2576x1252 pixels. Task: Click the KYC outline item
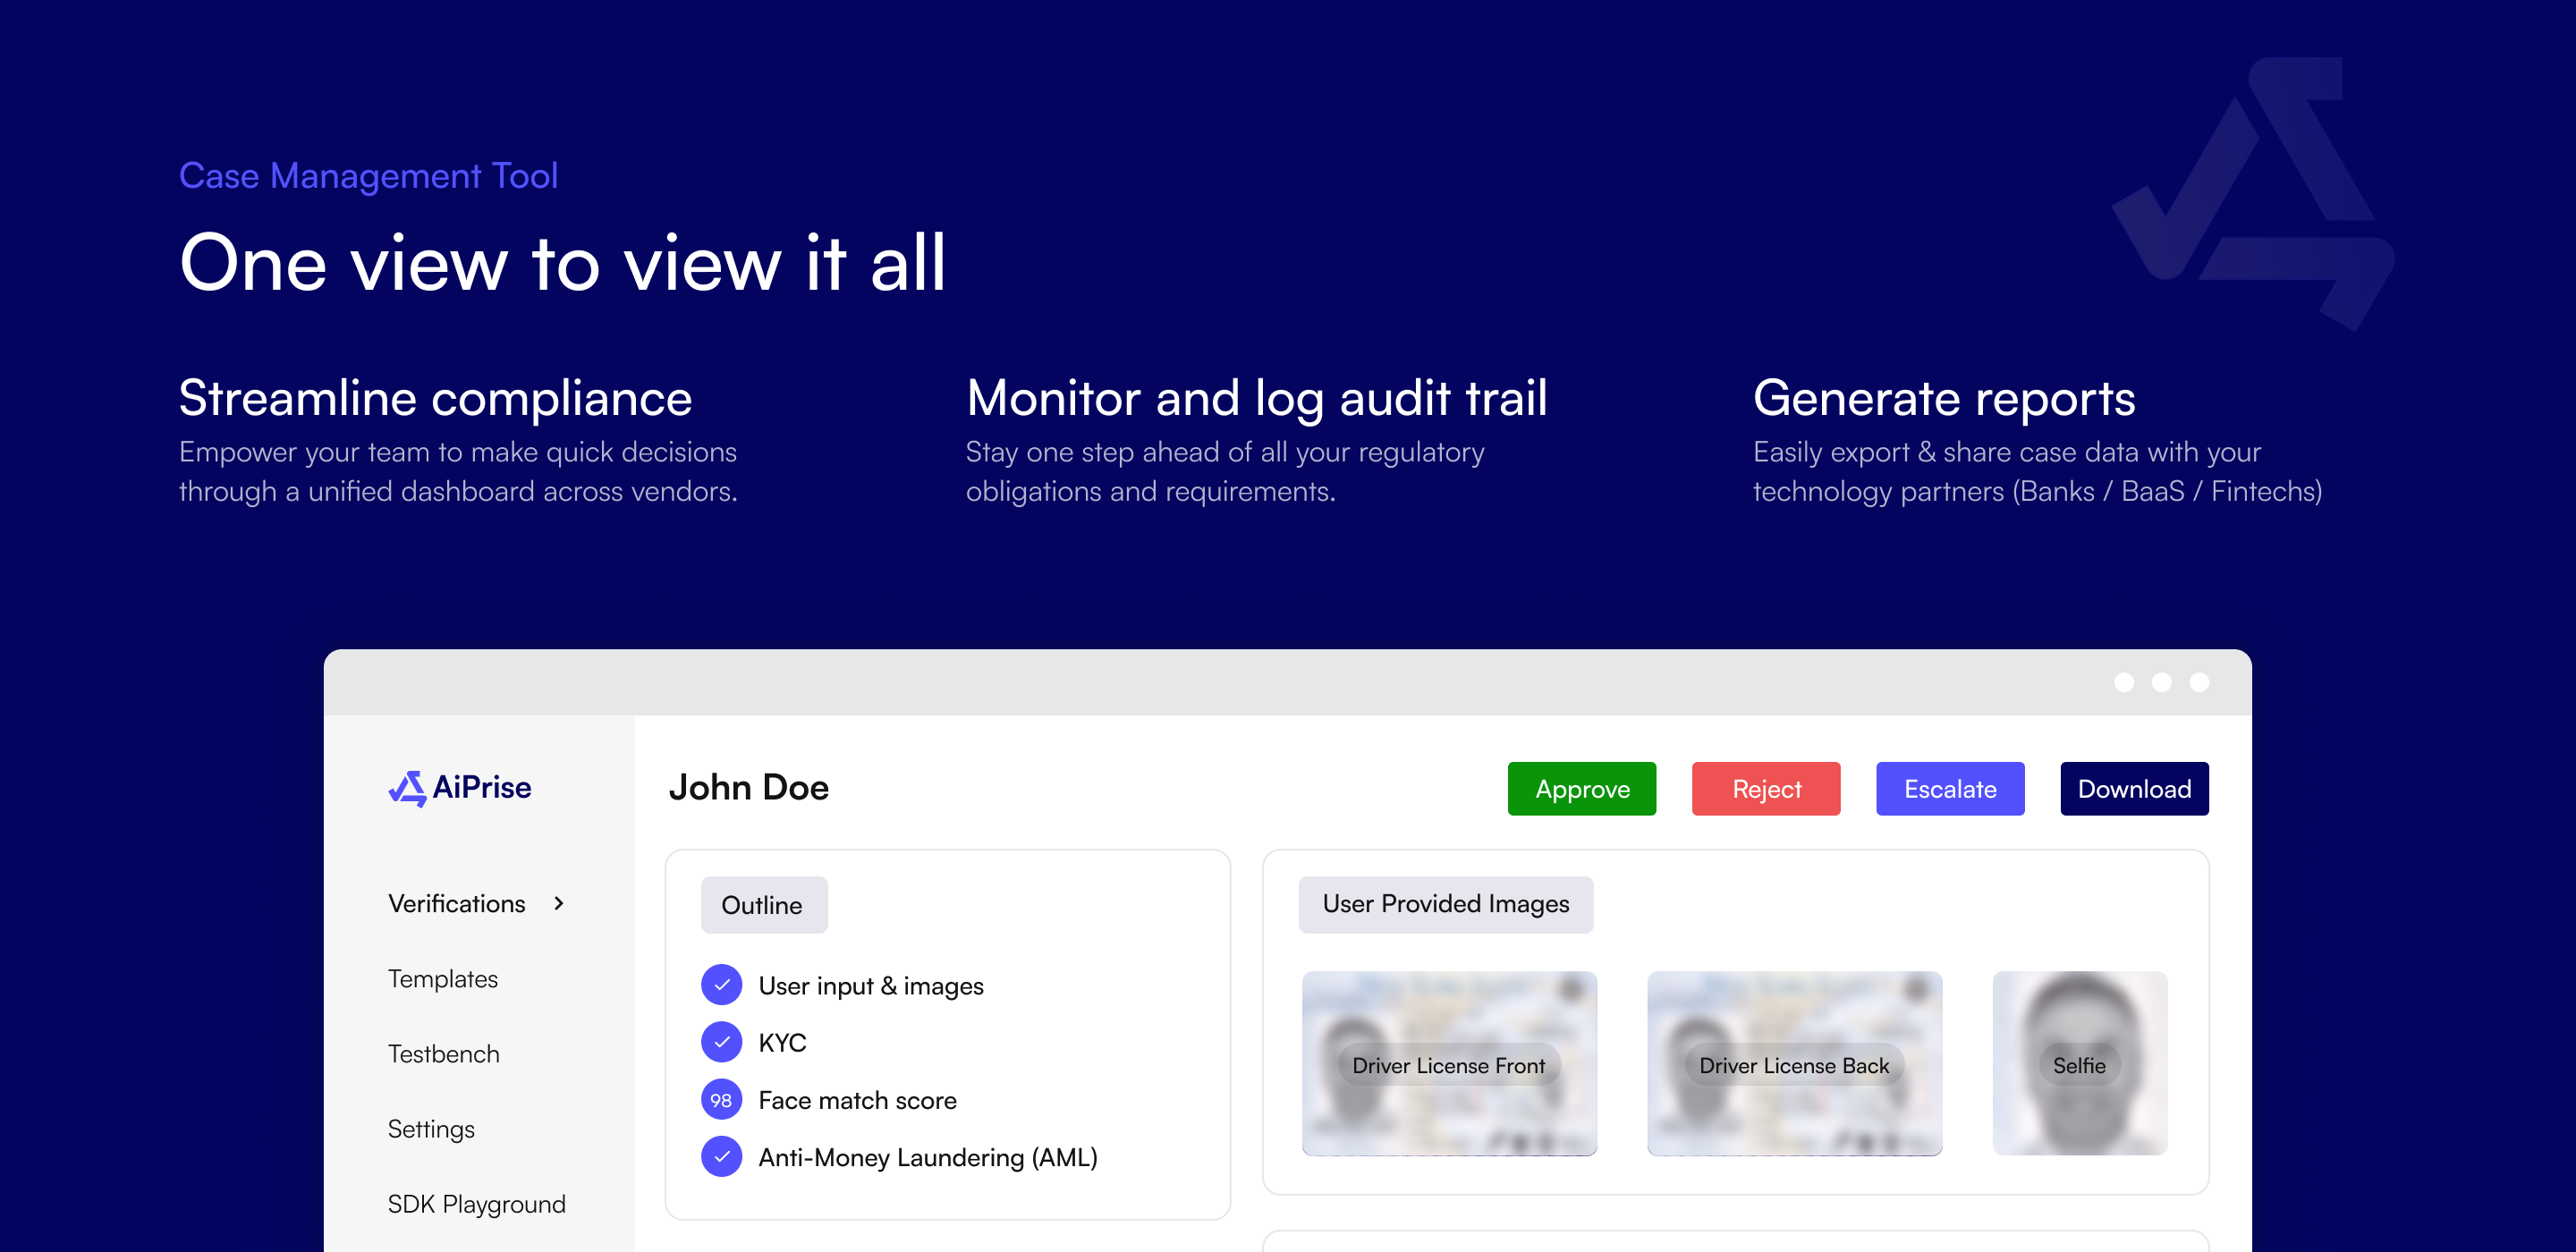point(782,1043)
